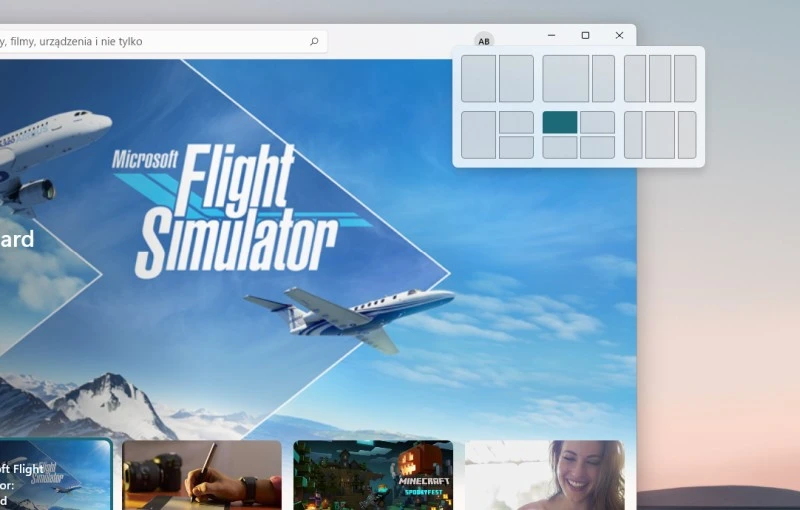Viewport: 800px width, 510px height.
Task: Select highlighted top-left quadrant snap zone
Action: [x=560, y=122]
